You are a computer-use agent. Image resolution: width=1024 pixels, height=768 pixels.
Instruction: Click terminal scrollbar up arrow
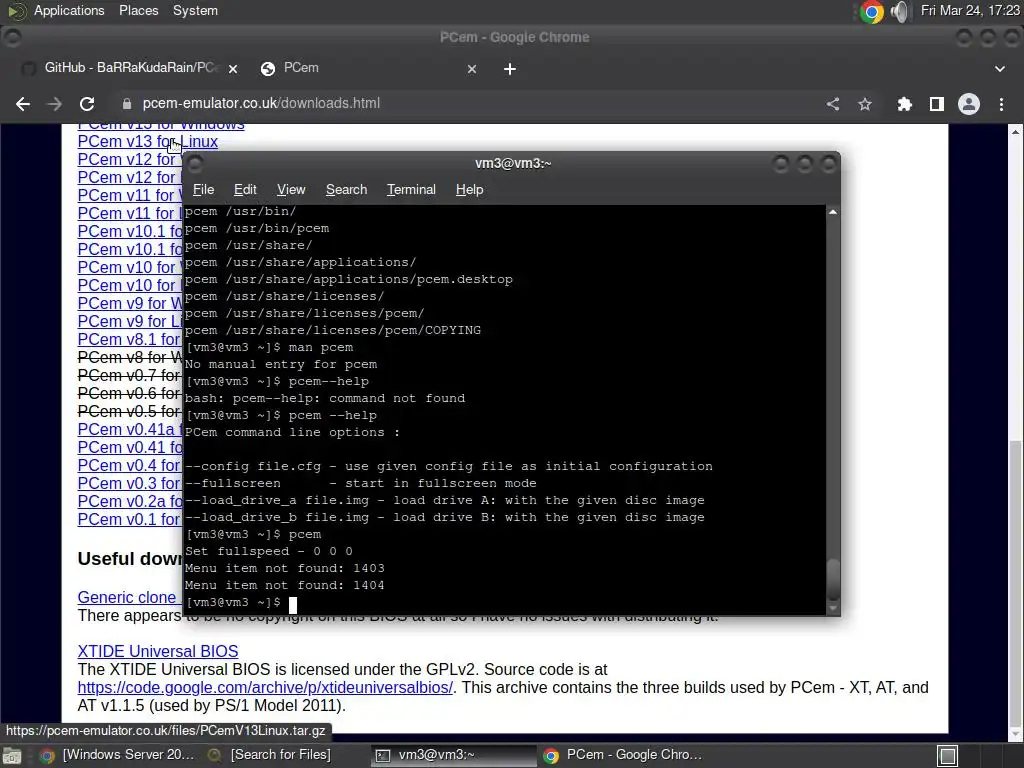pyautogui.click(x=833, y=212)
